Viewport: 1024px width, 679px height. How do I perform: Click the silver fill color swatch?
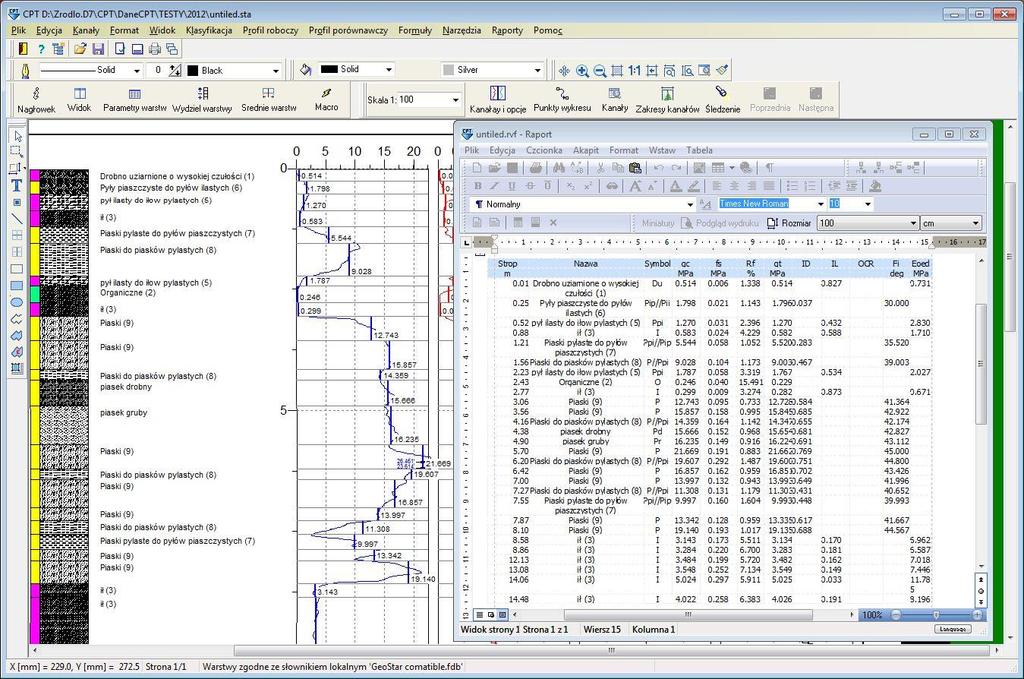coord(448,70)
